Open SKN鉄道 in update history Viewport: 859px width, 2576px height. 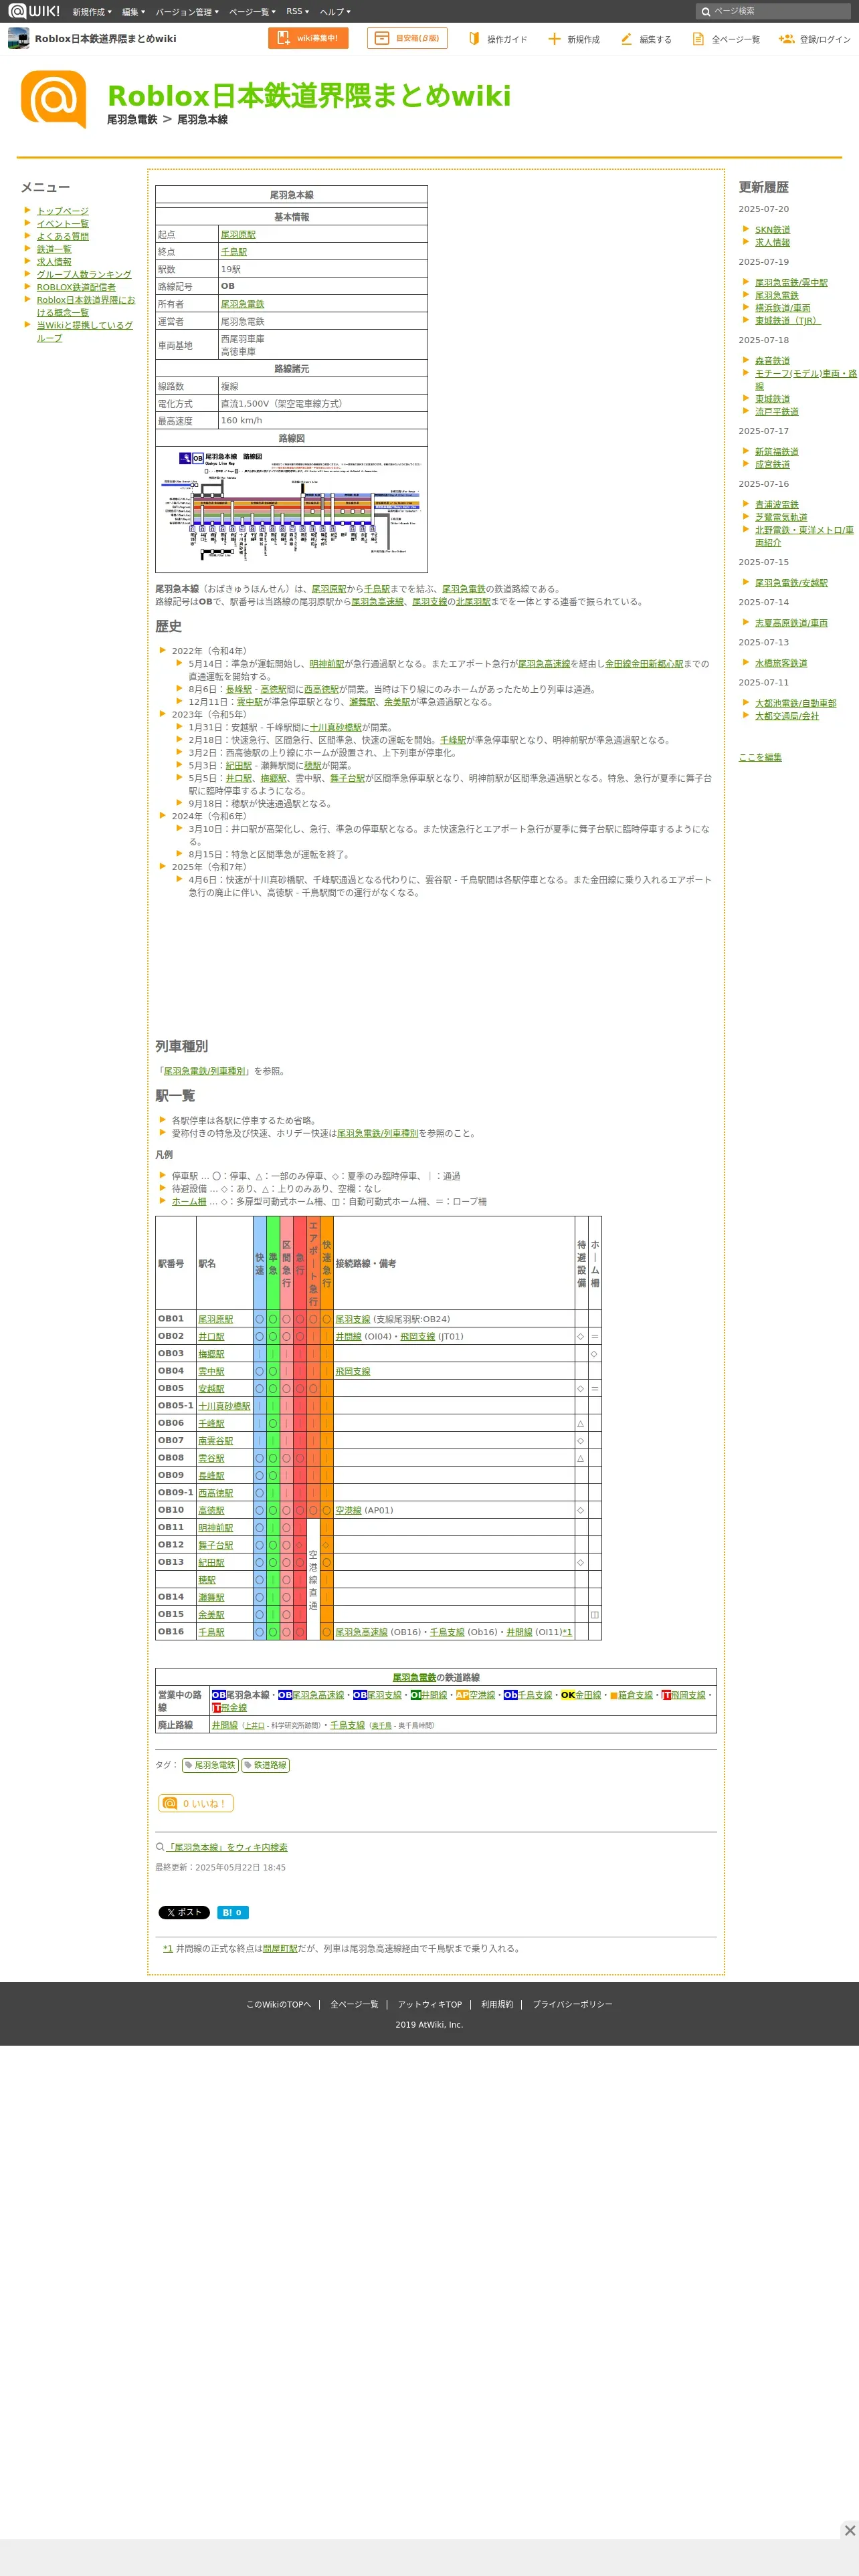(x=772, y=230)
